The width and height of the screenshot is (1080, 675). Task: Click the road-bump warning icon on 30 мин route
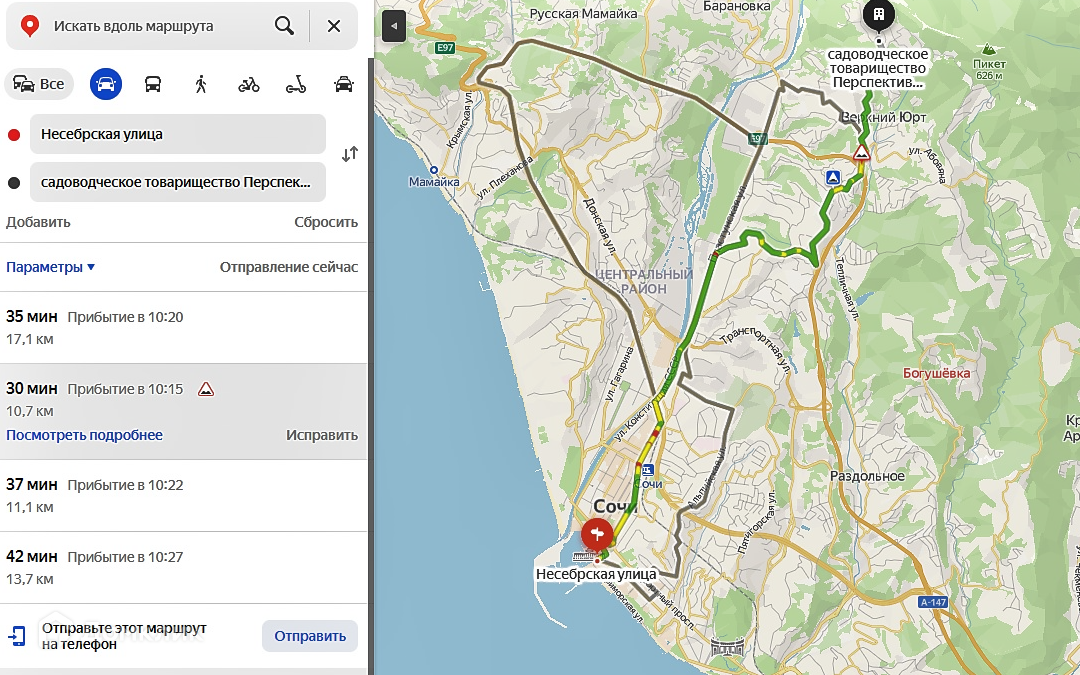click(206, 390)
